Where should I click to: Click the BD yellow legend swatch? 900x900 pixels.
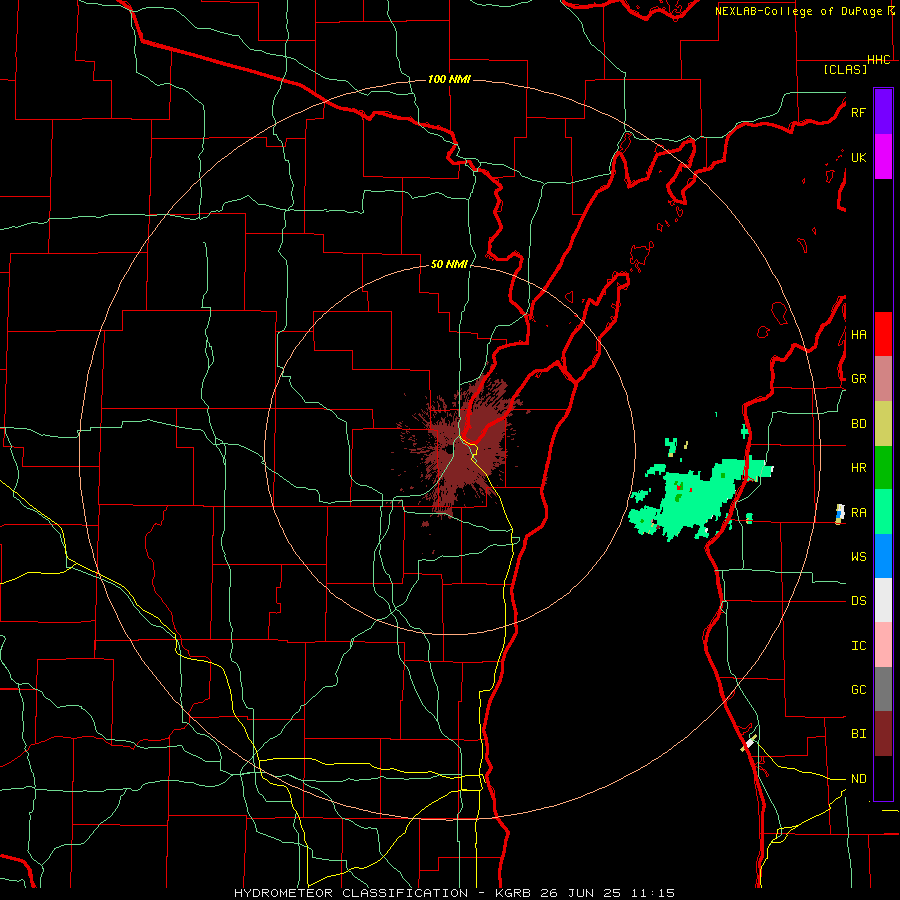click(x=883, y=424)
